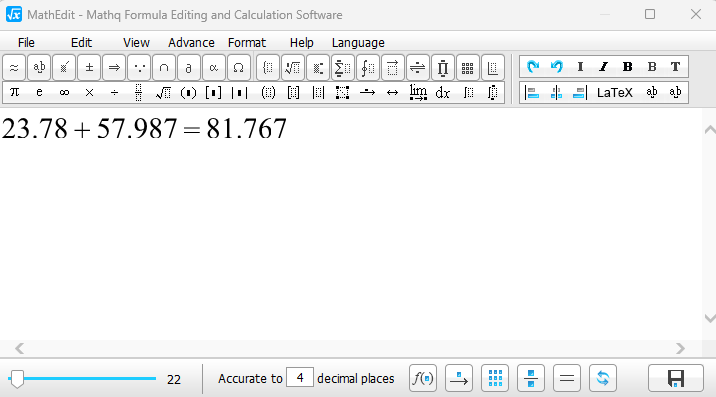Toggle light outlined B style
The image size is (716, 397).
(x=652, y=67)
